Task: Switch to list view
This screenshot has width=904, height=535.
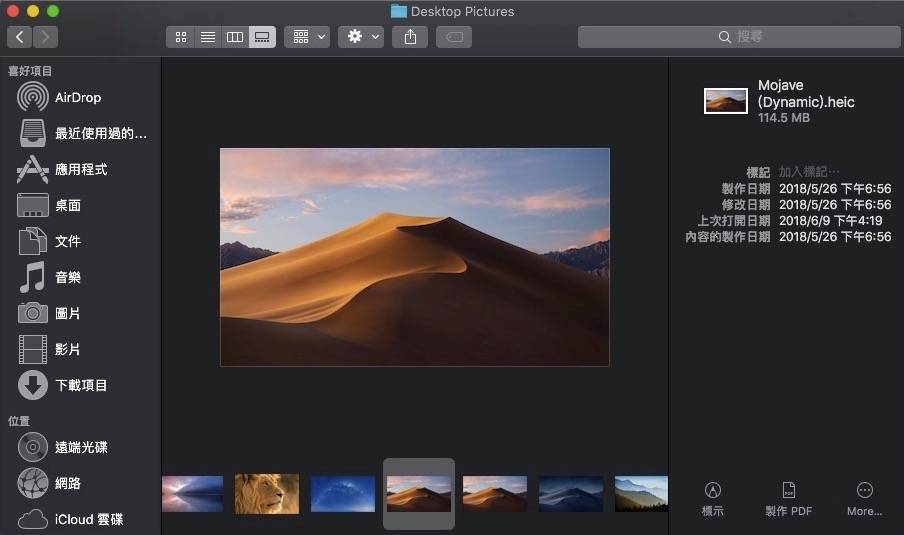Action: point(208,37)
